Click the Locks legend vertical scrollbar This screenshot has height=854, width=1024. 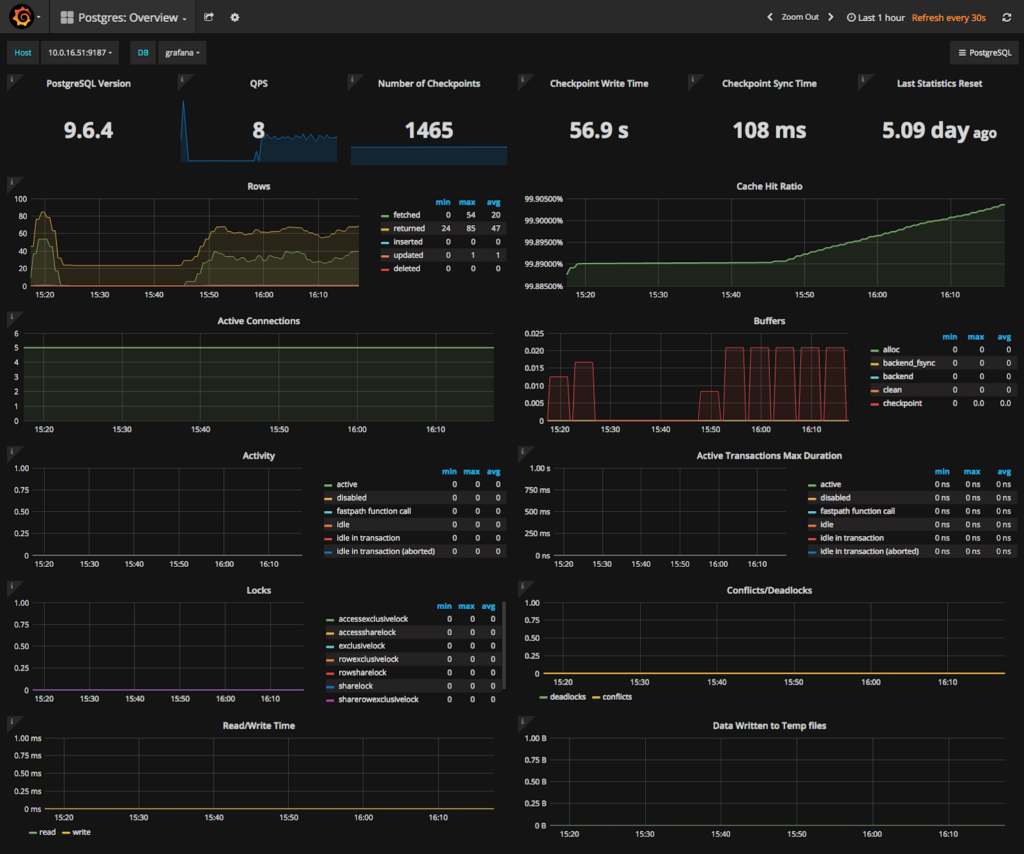click(503, 646)
